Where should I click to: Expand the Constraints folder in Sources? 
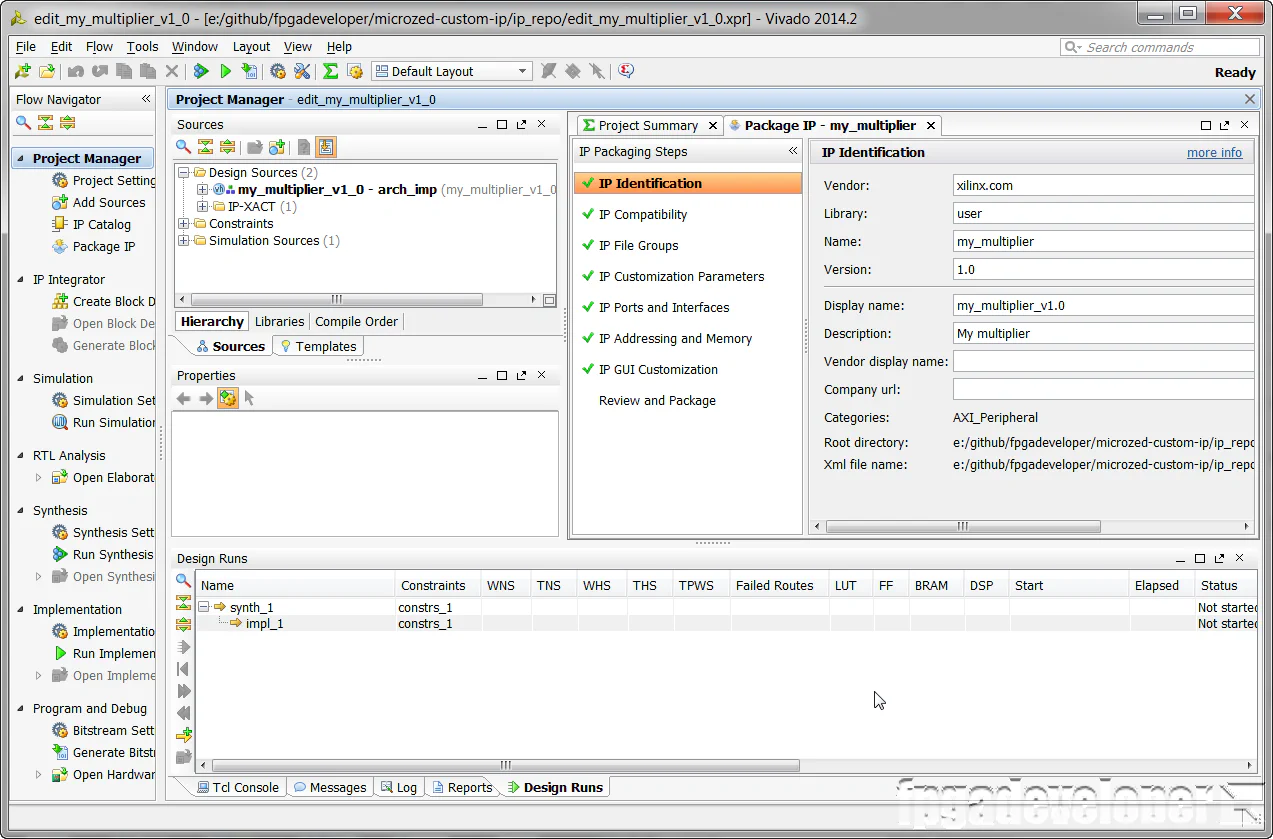[184, 223]
